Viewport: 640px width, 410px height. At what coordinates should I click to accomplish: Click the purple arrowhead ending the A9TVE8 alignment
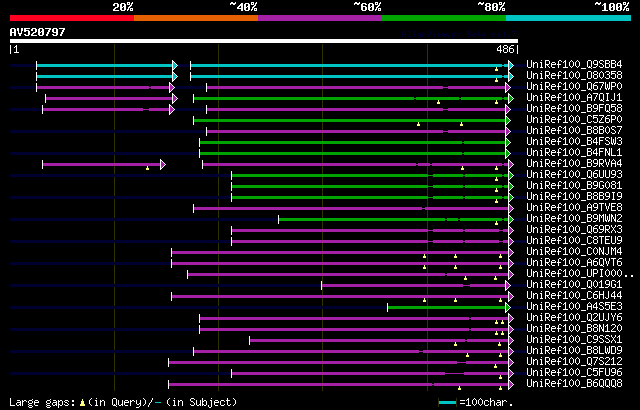point(511,208)
